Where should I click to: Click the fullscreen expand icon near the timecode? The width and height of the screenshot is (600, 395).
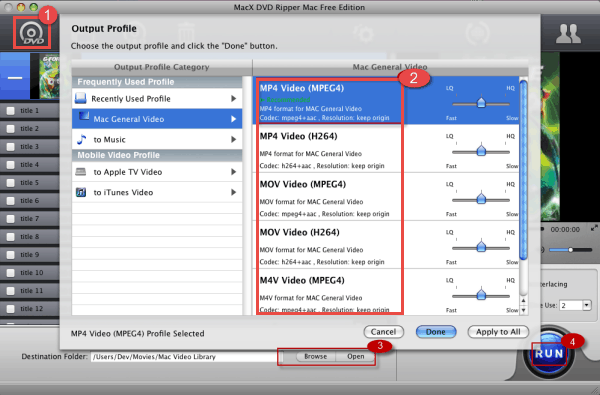[x=594, y=228]
